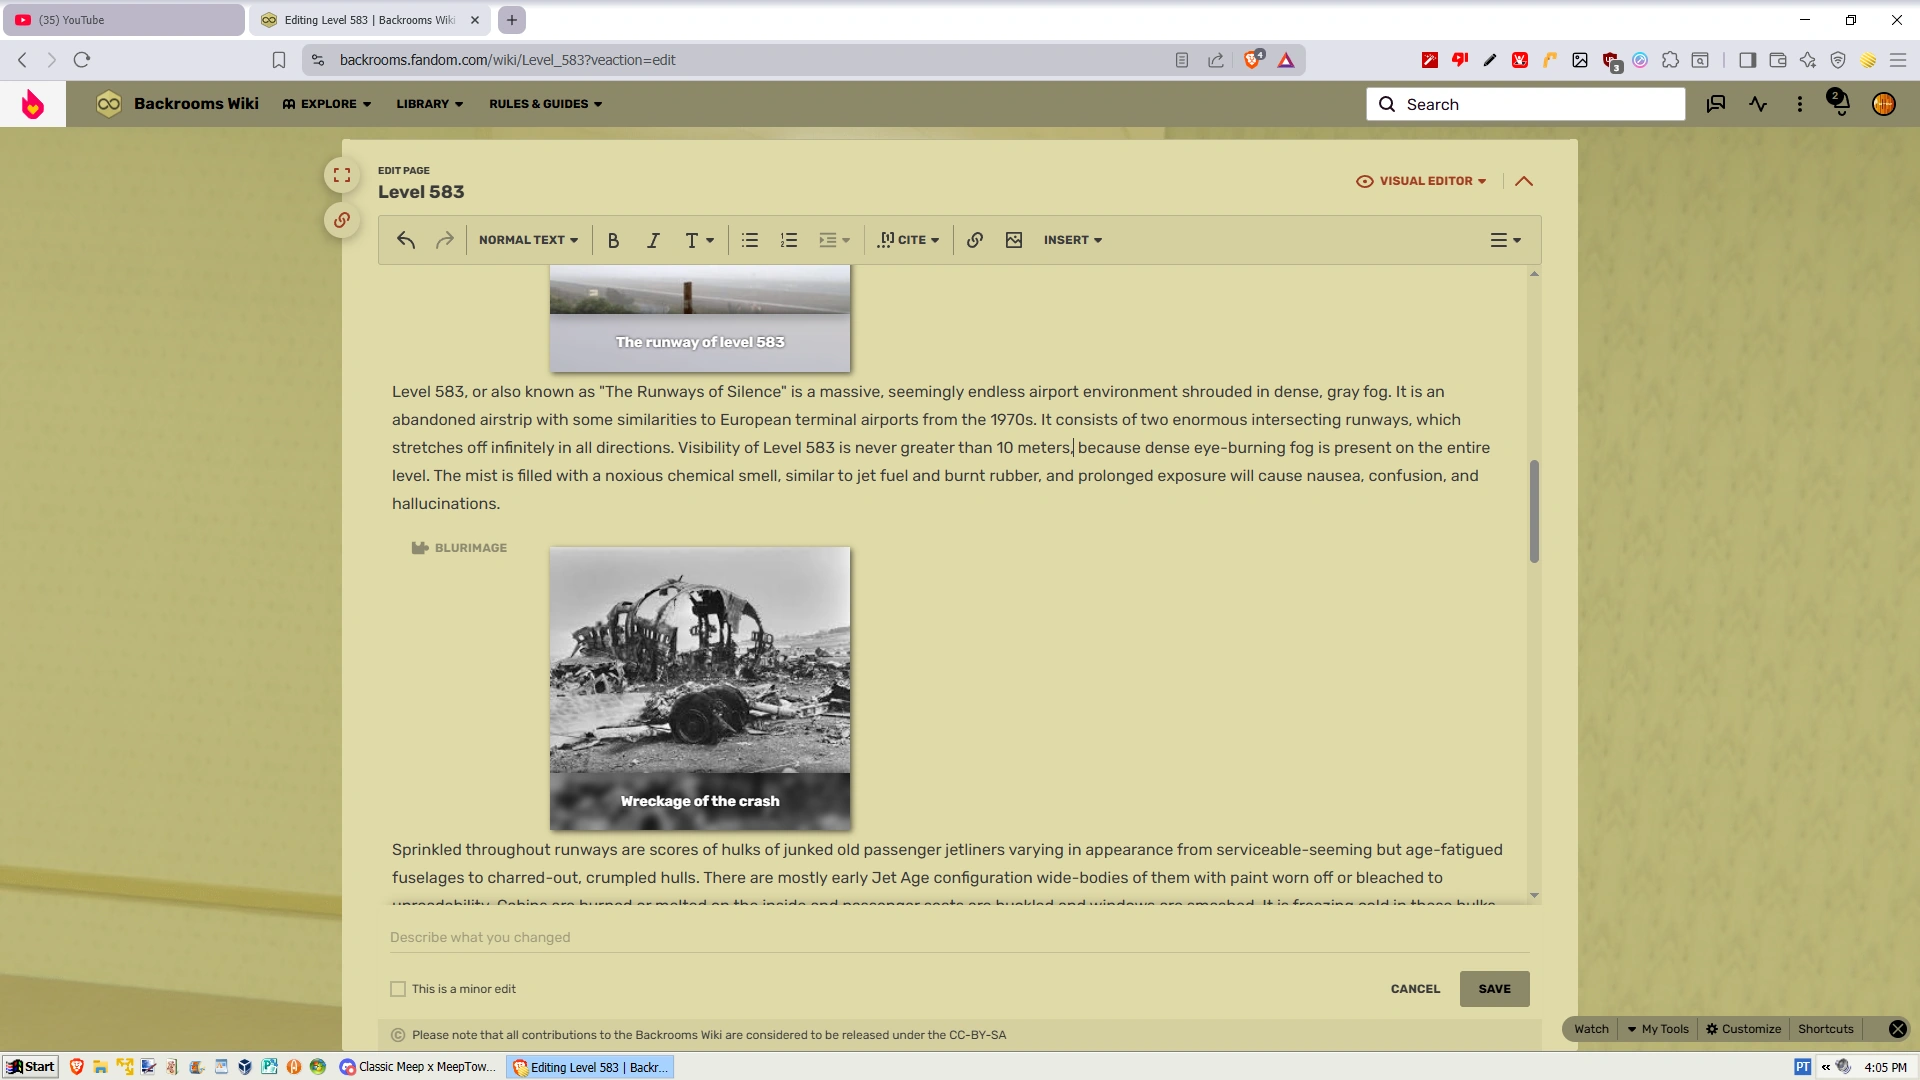The image size is (1920, 1080).
Task: Collapse the editor with the up chevron
Action: [x=1524, y=181]
